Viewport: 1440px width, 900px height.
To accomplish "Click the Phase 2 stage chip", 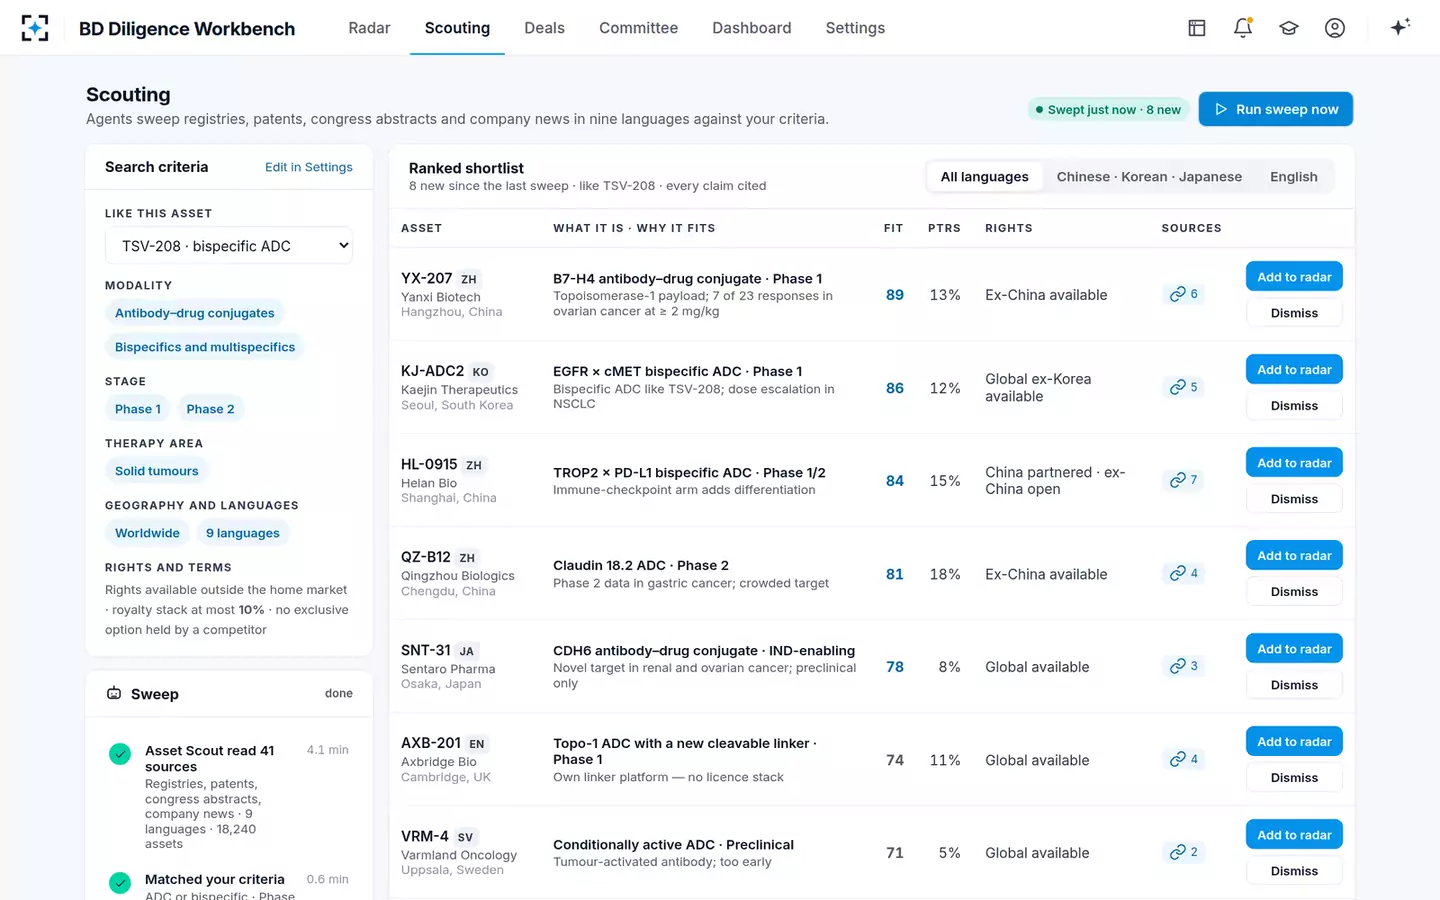I will (210, 409).
